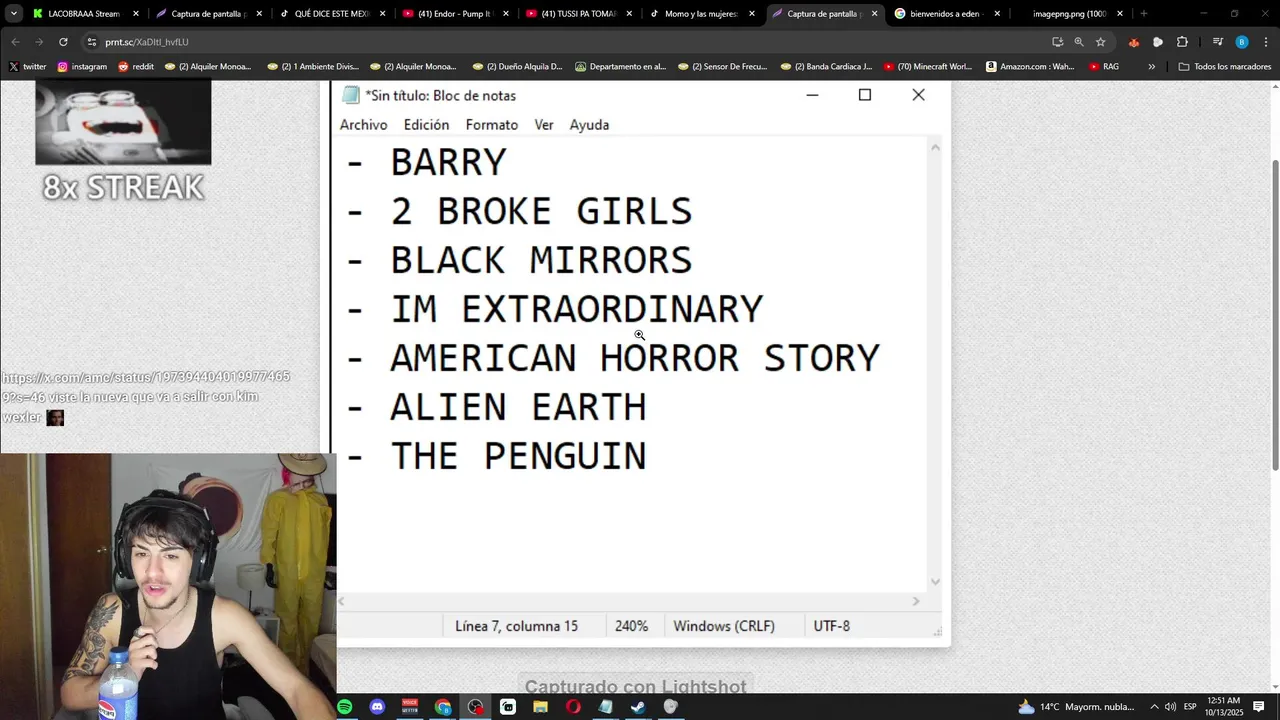The image size is (1280, 720).
Task: Open Voicemeeter from the taskbar
Action: [x=410, y=707]
